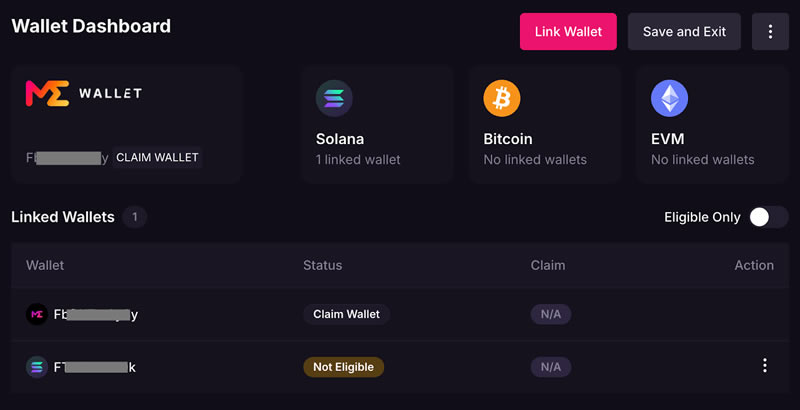The image size is (800, 410).
Task: Click the Solana icon in second wallet row
Action: (x=36, y=367)
